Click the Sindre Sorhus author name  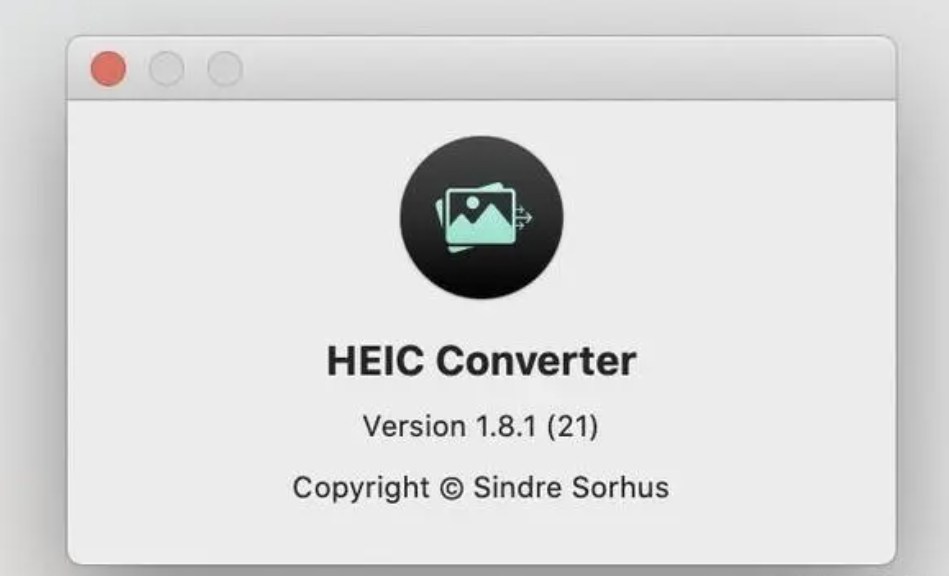[571, 488]
